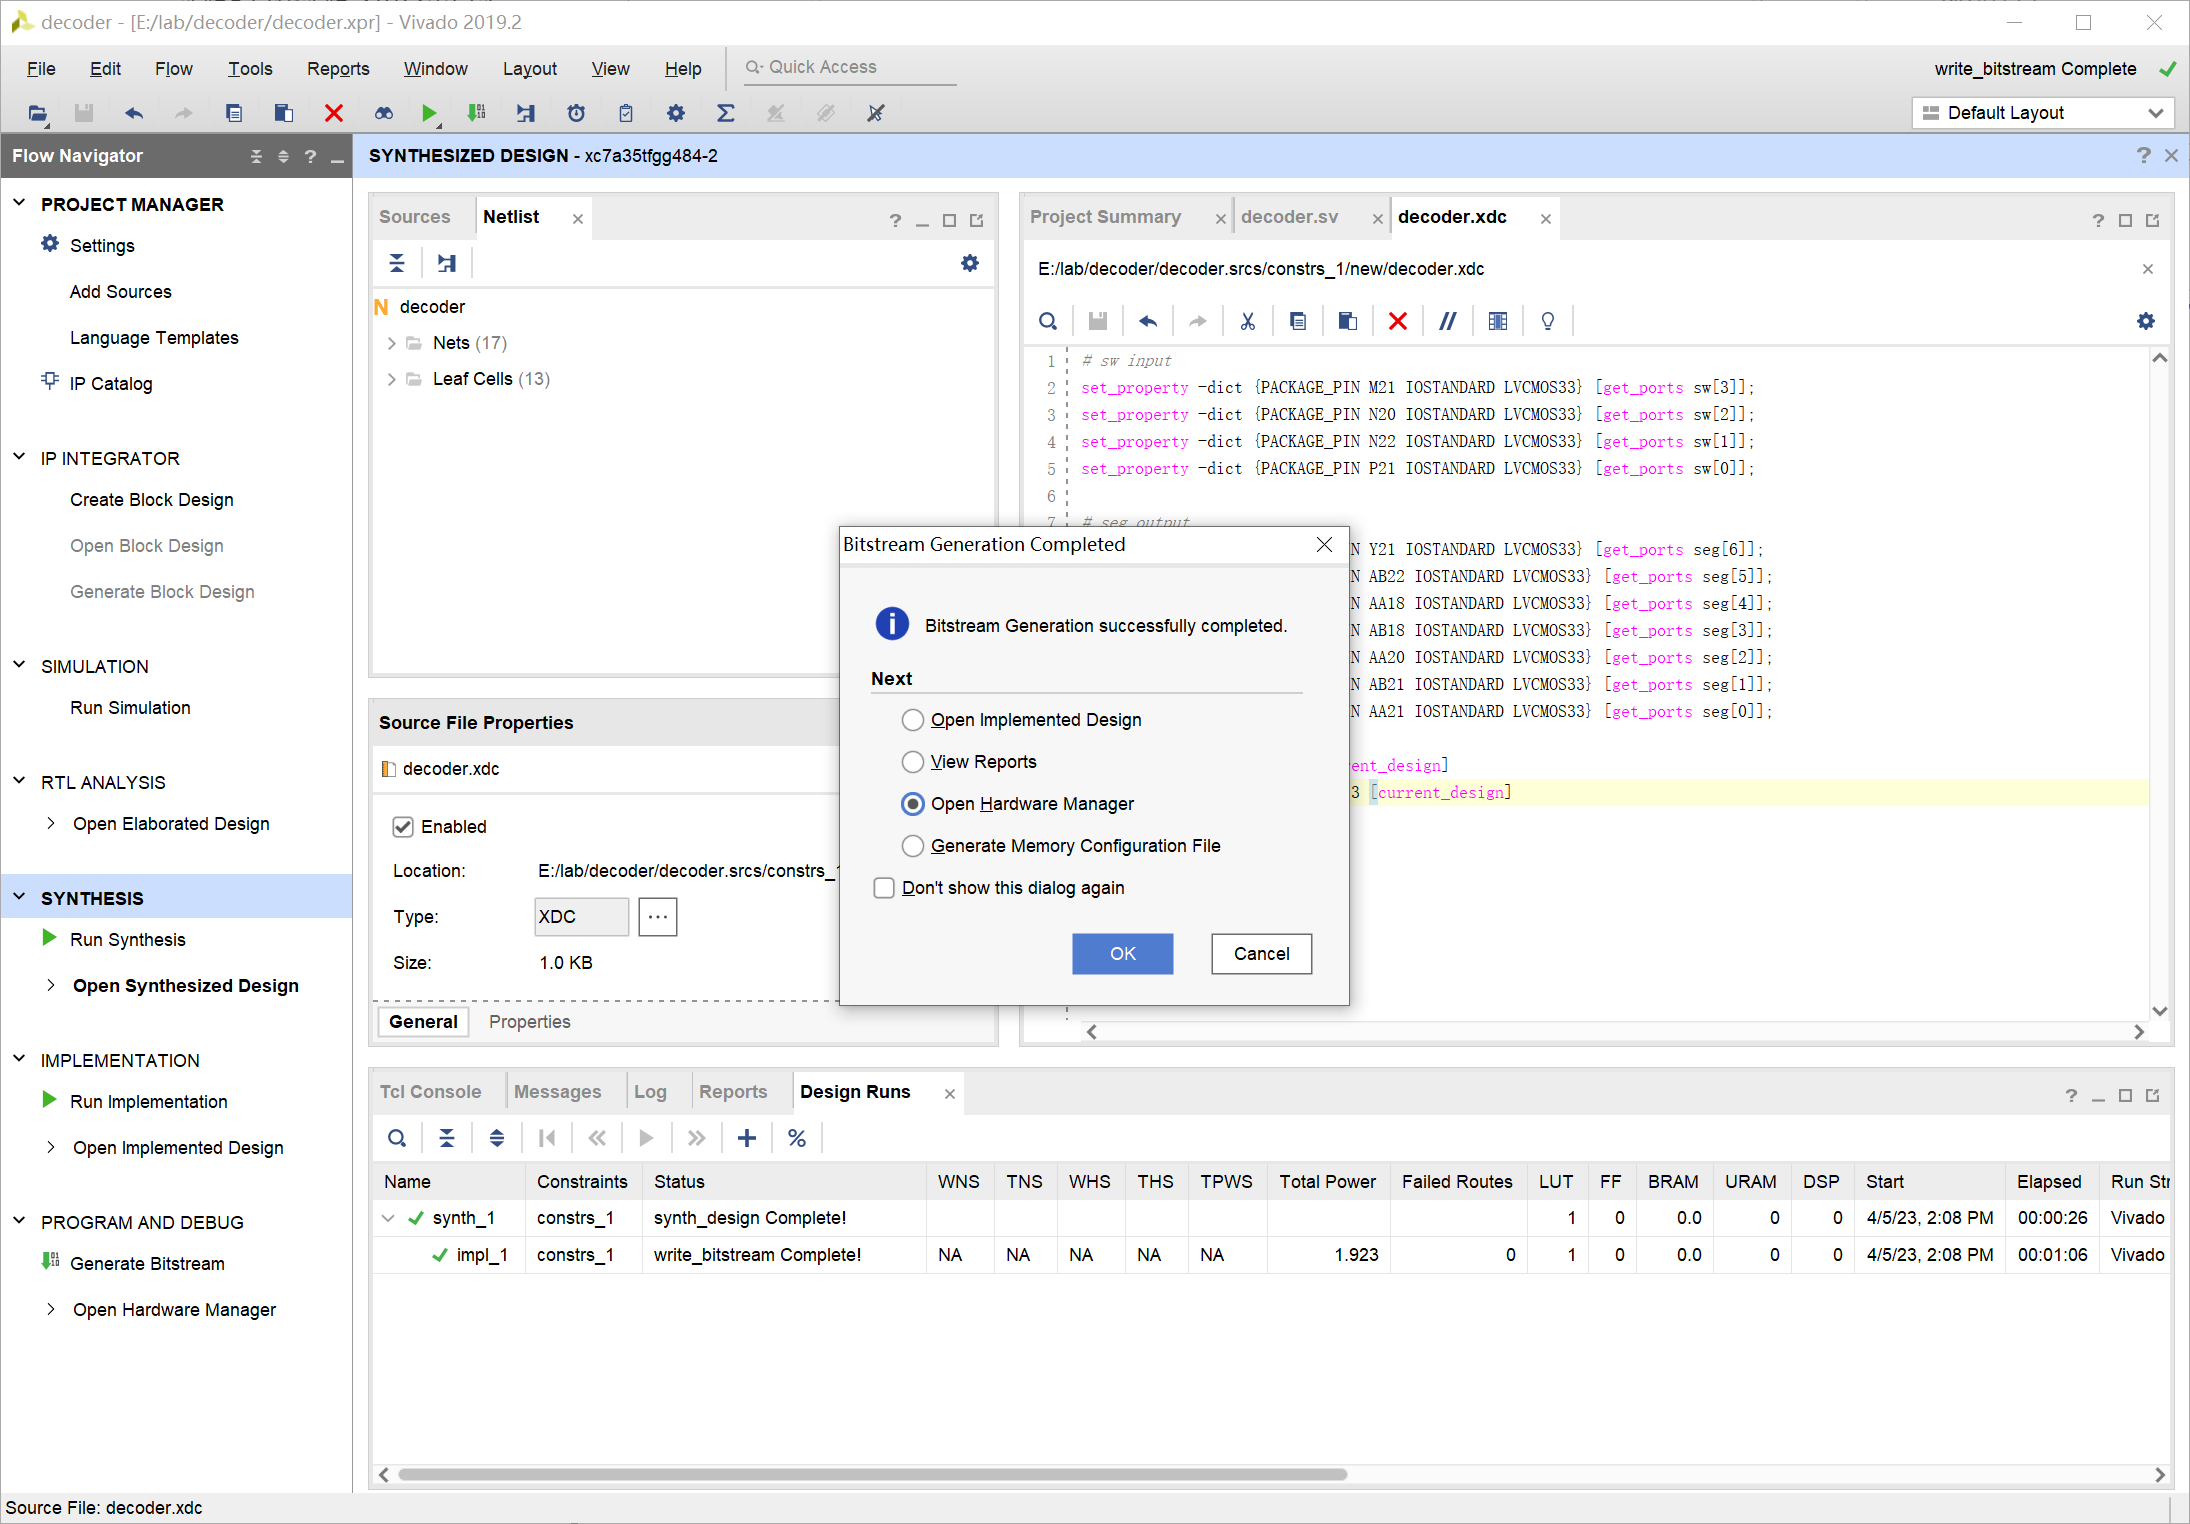The image size is (2190, 1524).
Task: Check Don't show this dialog again
Action: 884,888
